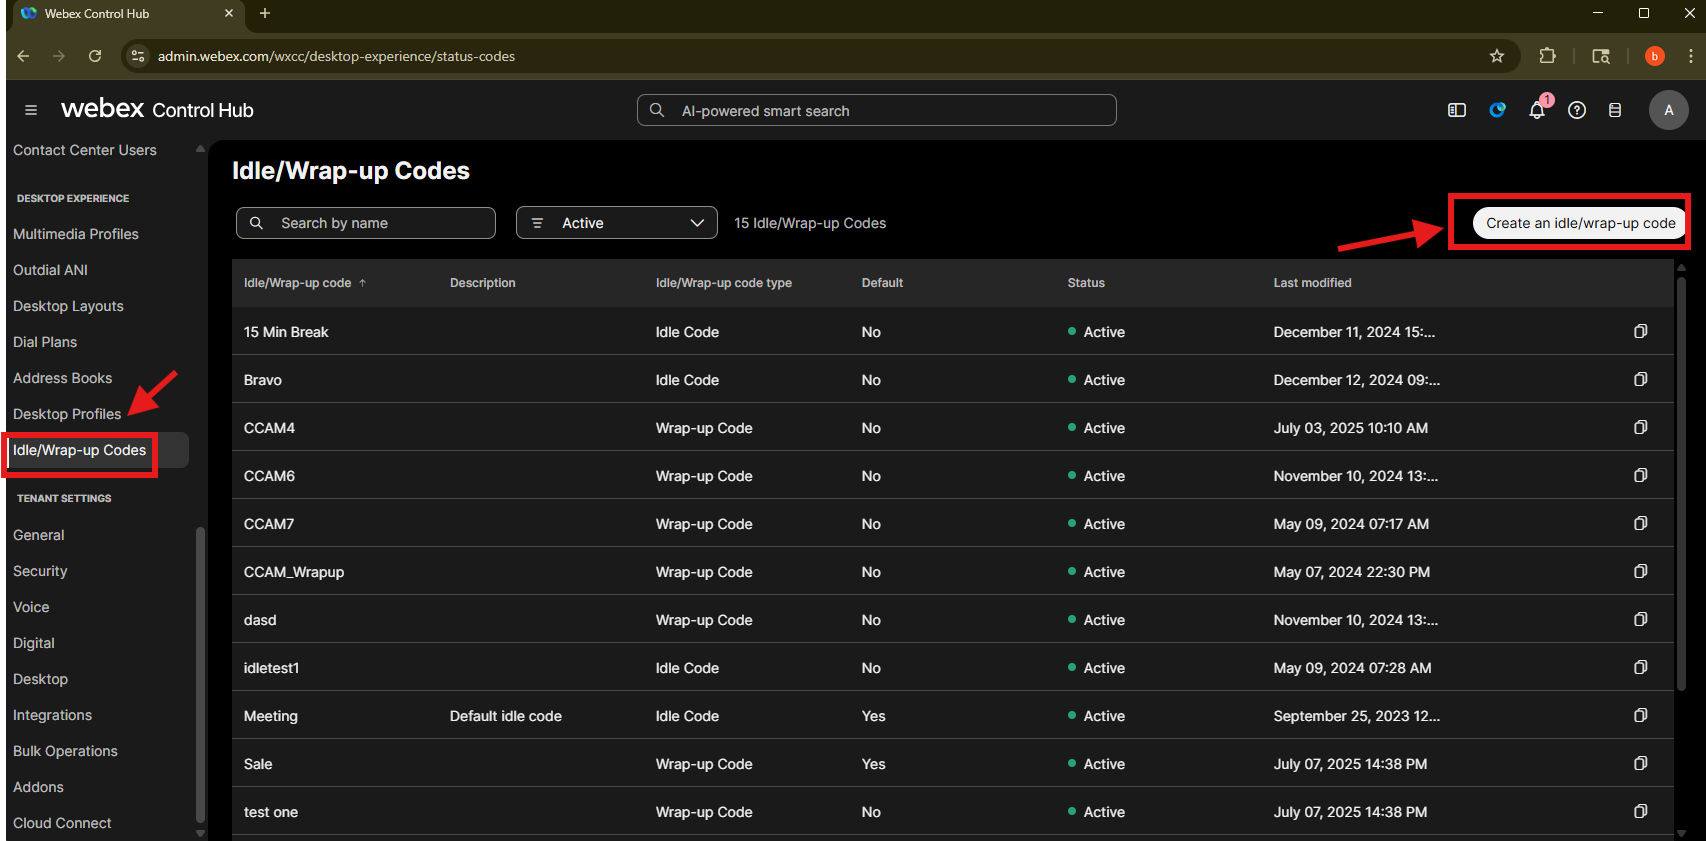Click the clipboard icon beside the help icon
The width and height of the screenshot is (1706, 841).
pyautogui.click(x=1615, y=110)
